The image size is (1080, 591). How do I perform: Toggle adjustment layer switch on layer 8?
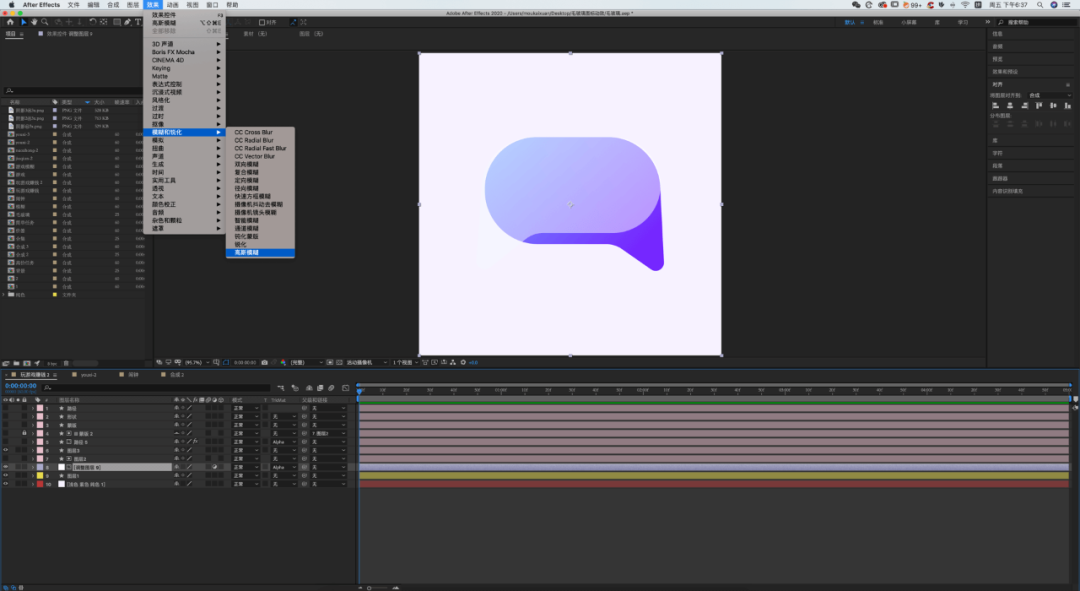point(215,467)
